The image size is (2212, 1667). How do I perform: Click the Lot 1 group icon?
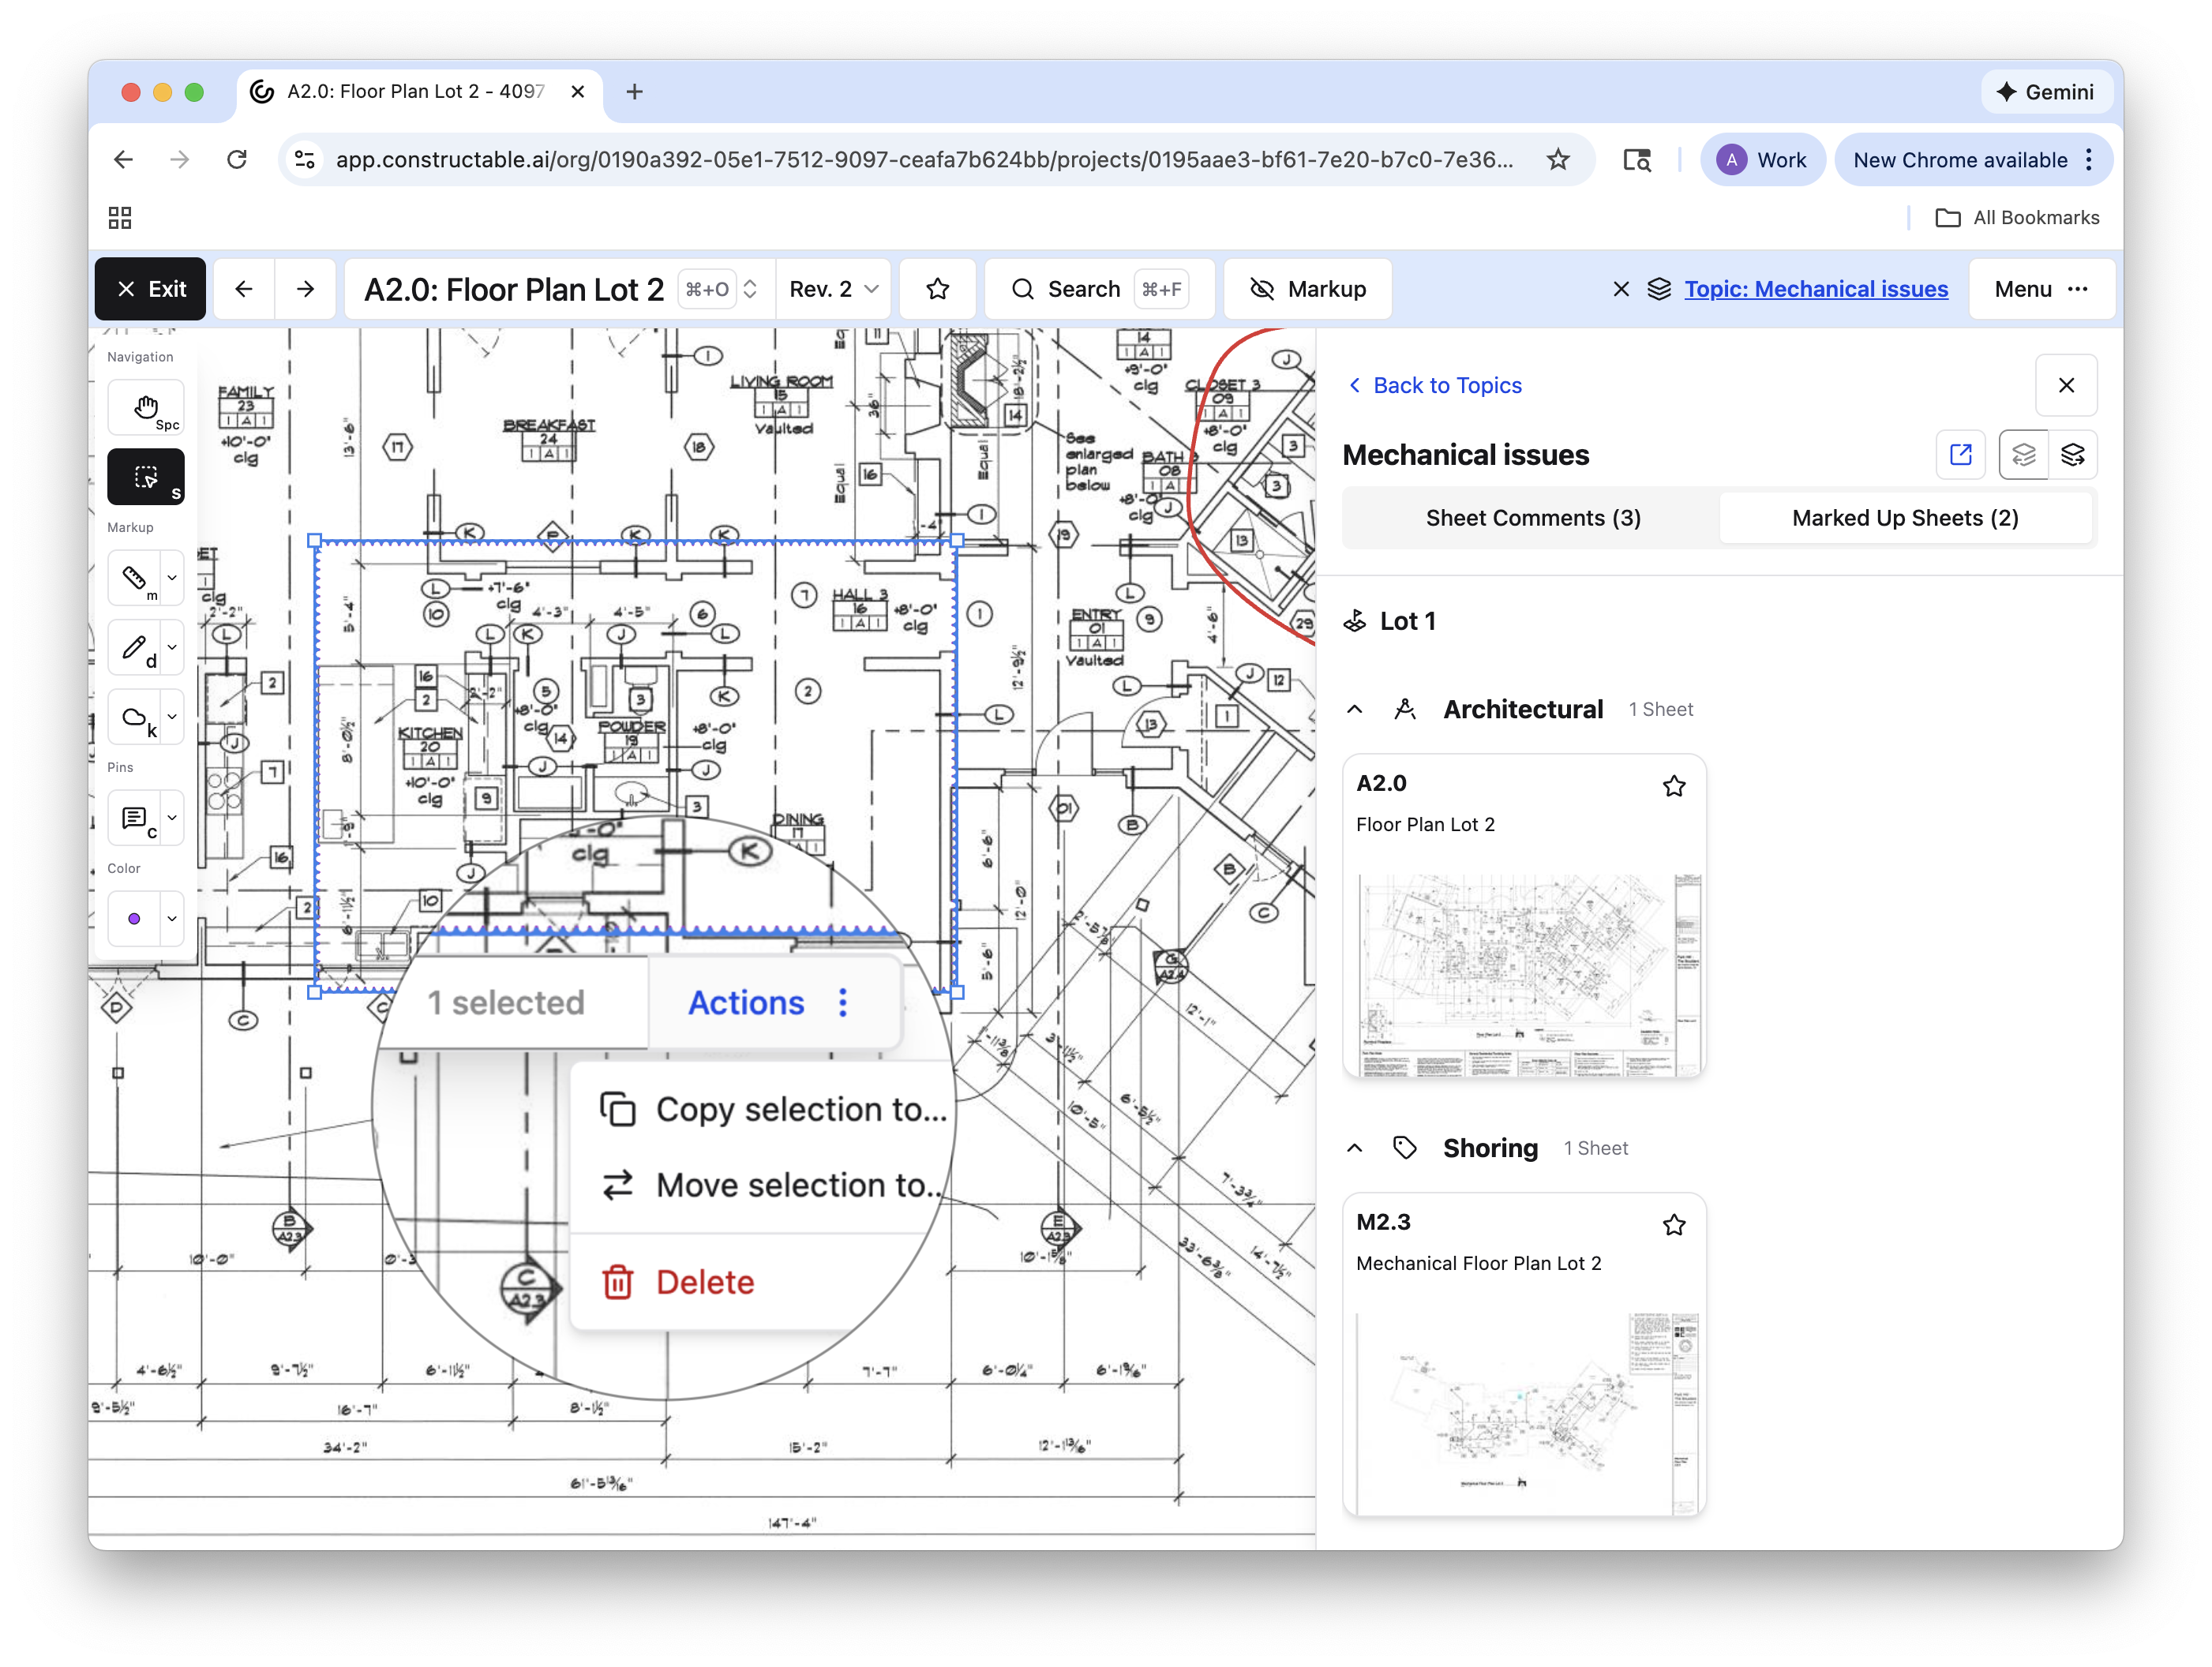[x=1355, y=621]
